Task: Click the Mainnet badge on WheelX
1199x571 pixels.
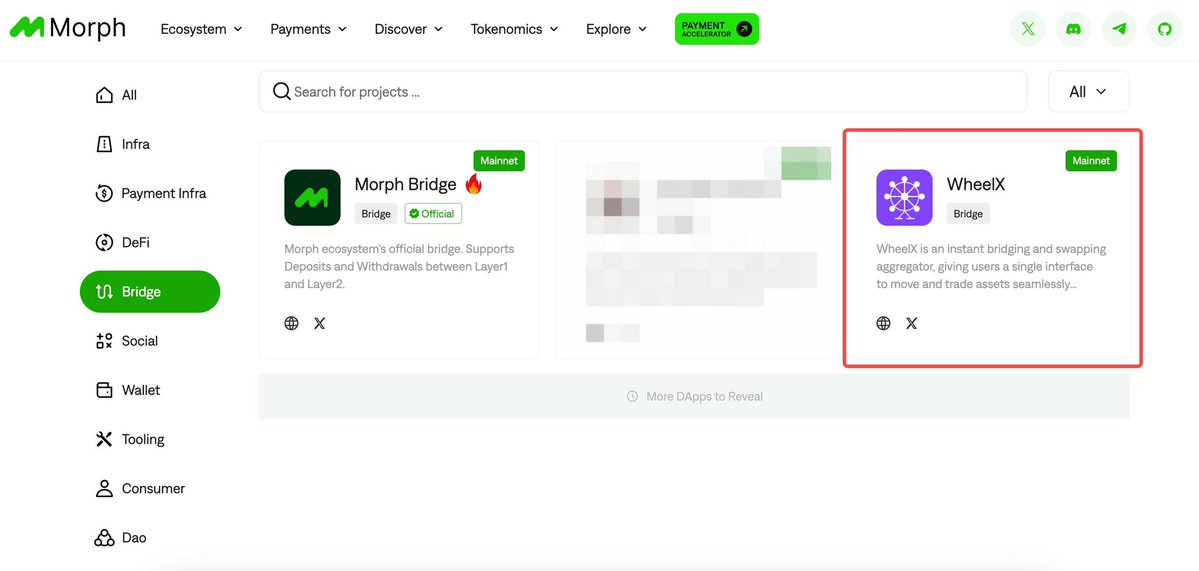Action: click(1091, 161)
